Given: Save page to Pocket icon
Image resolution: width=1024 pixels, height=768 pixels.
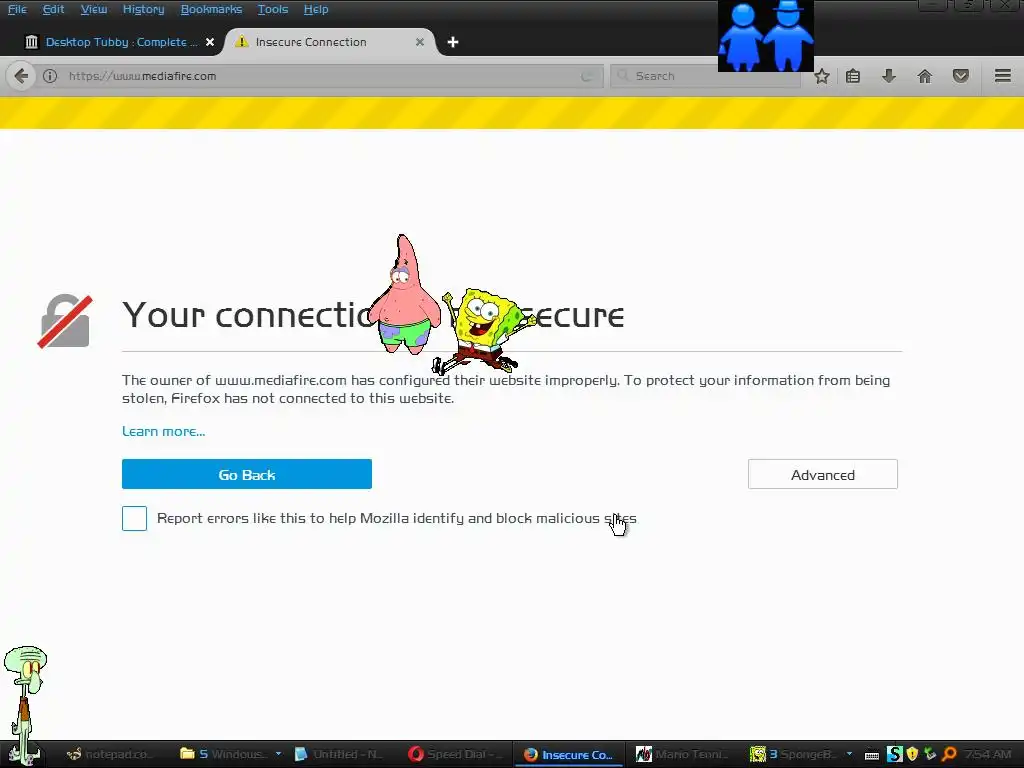Looking at the screenshot, I should click(x=960, y=76).
